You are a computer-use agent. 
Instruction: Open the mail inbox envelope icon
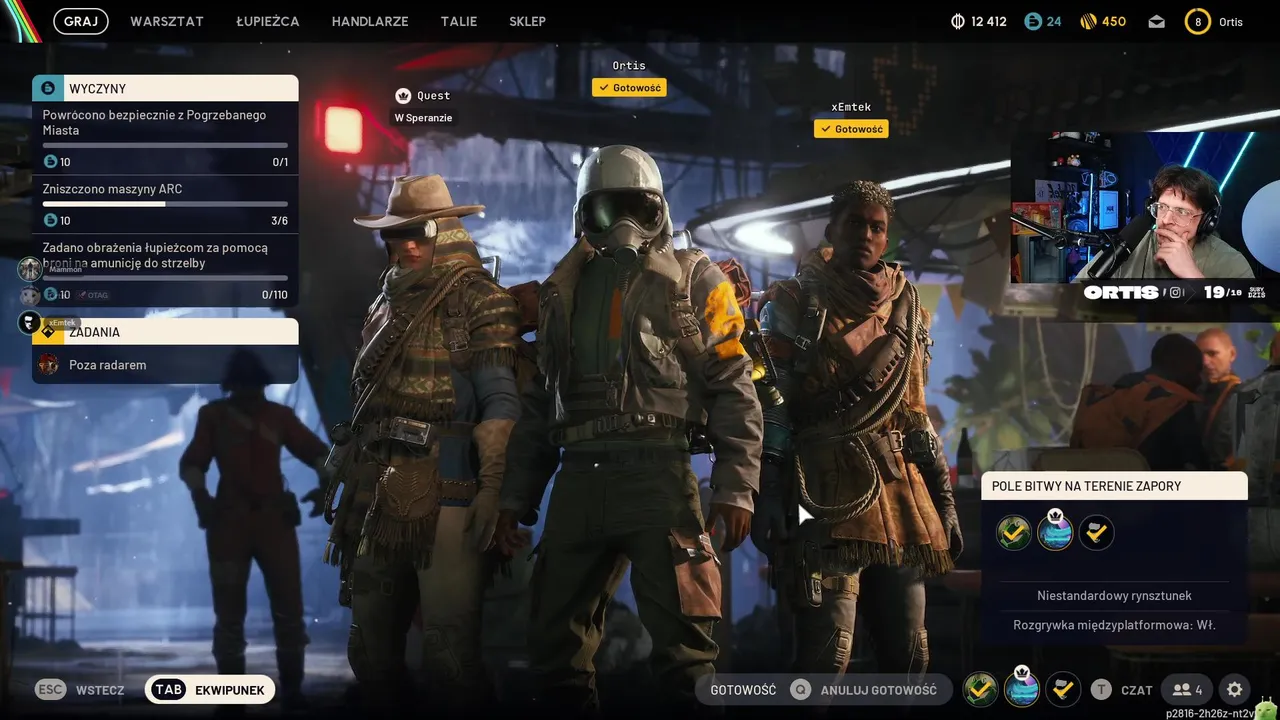click(x=1157, y=22)
